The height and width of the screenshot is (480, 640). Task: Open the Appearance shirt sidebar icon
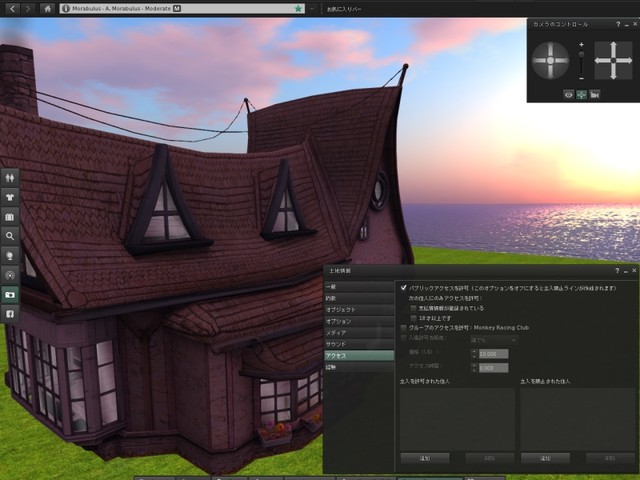point(10,197)
